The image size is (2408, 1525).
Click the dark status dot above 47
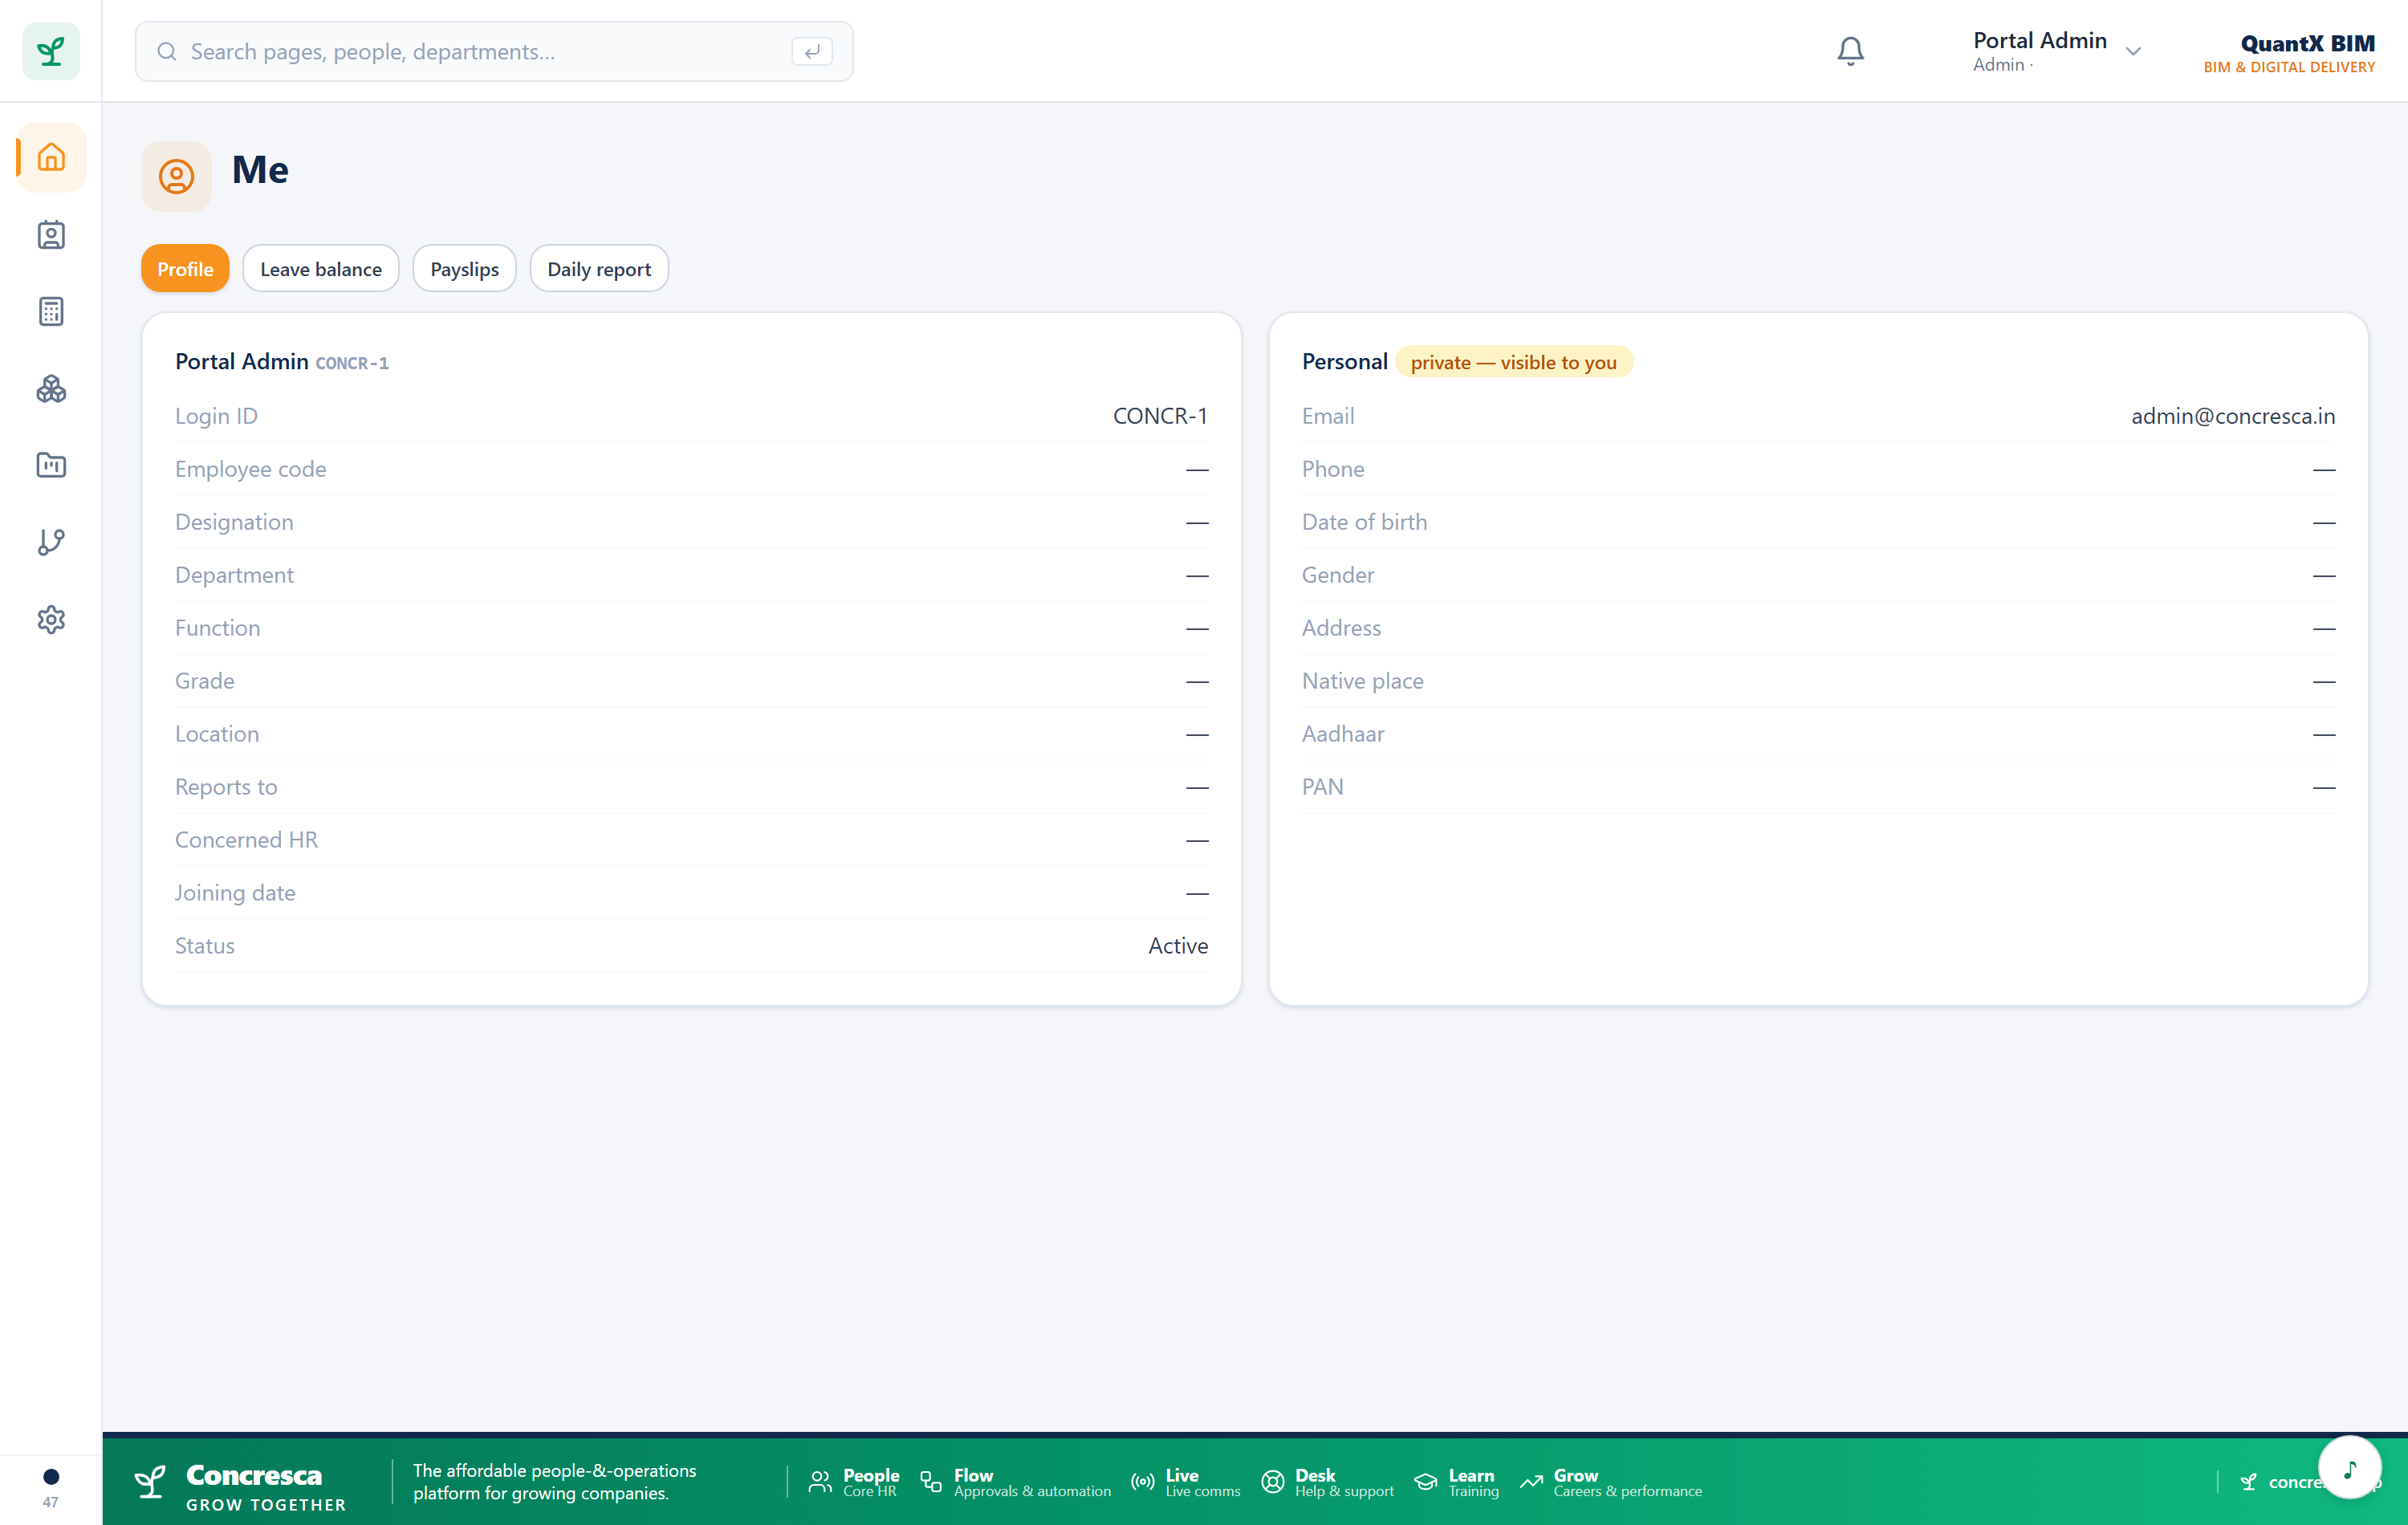coord(51,1476)
